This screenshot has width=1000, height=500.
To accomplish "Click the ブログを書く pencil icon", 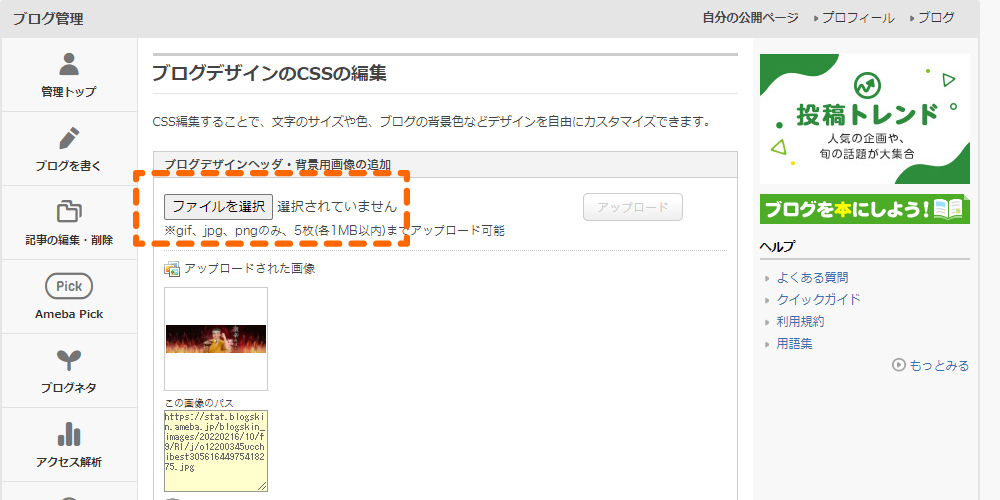I will (x=69, y=138).
